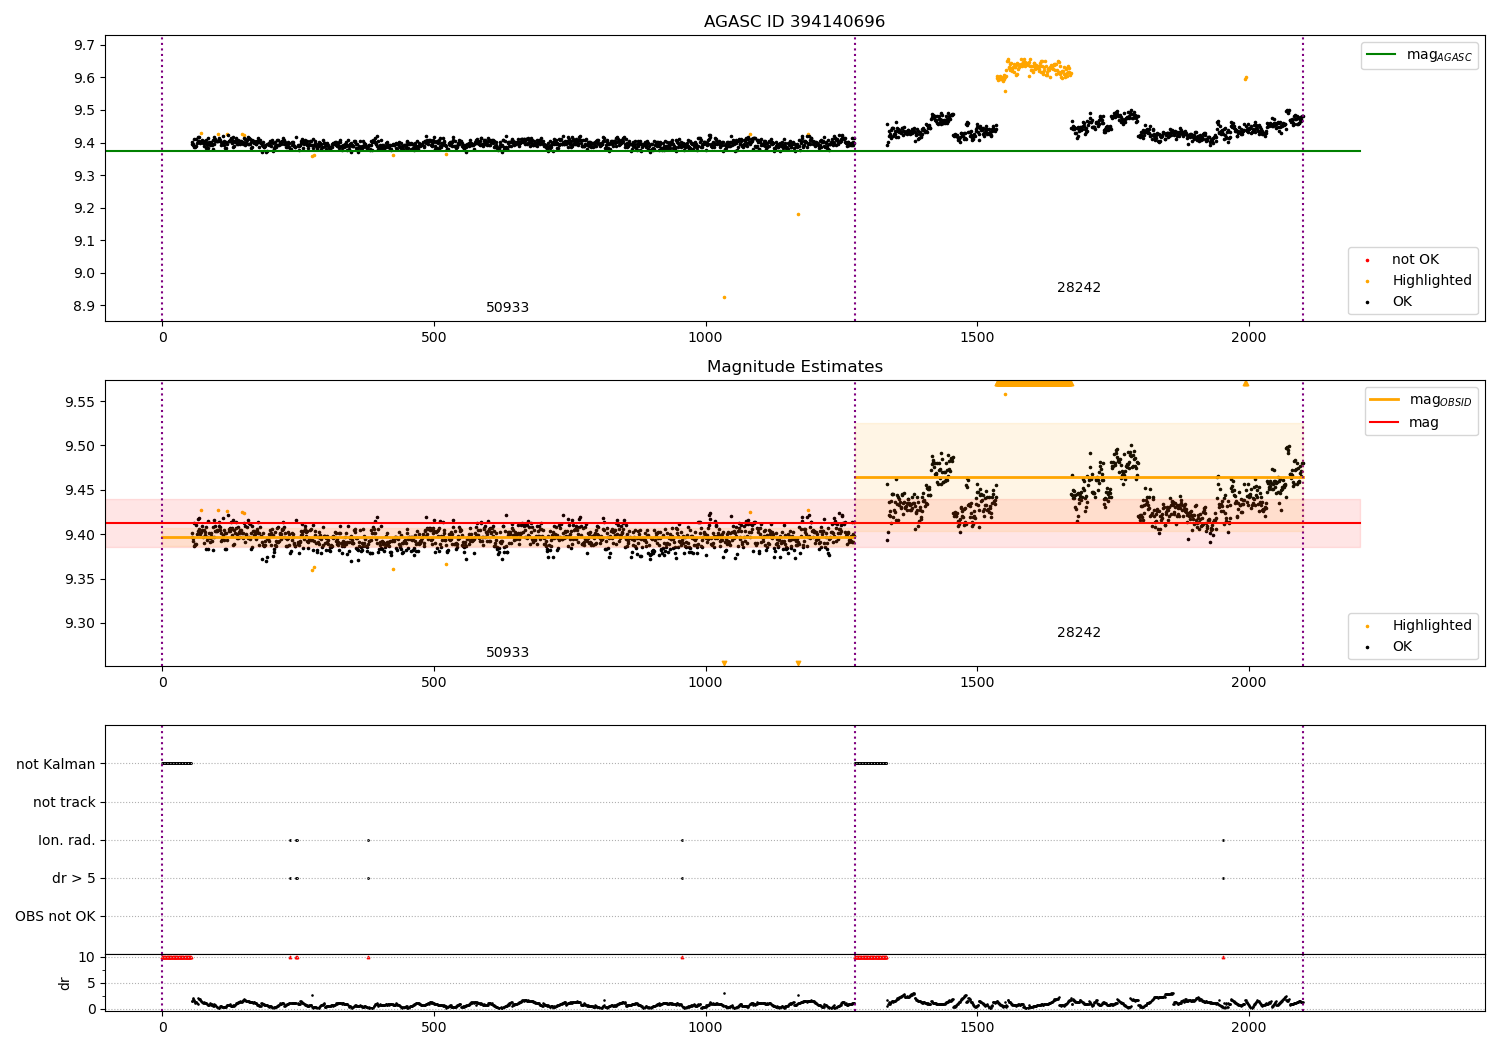Click the x-axis tick "500" under middle plot
The width and height of the screenshot is (1500, 1050).
[434, 683]
